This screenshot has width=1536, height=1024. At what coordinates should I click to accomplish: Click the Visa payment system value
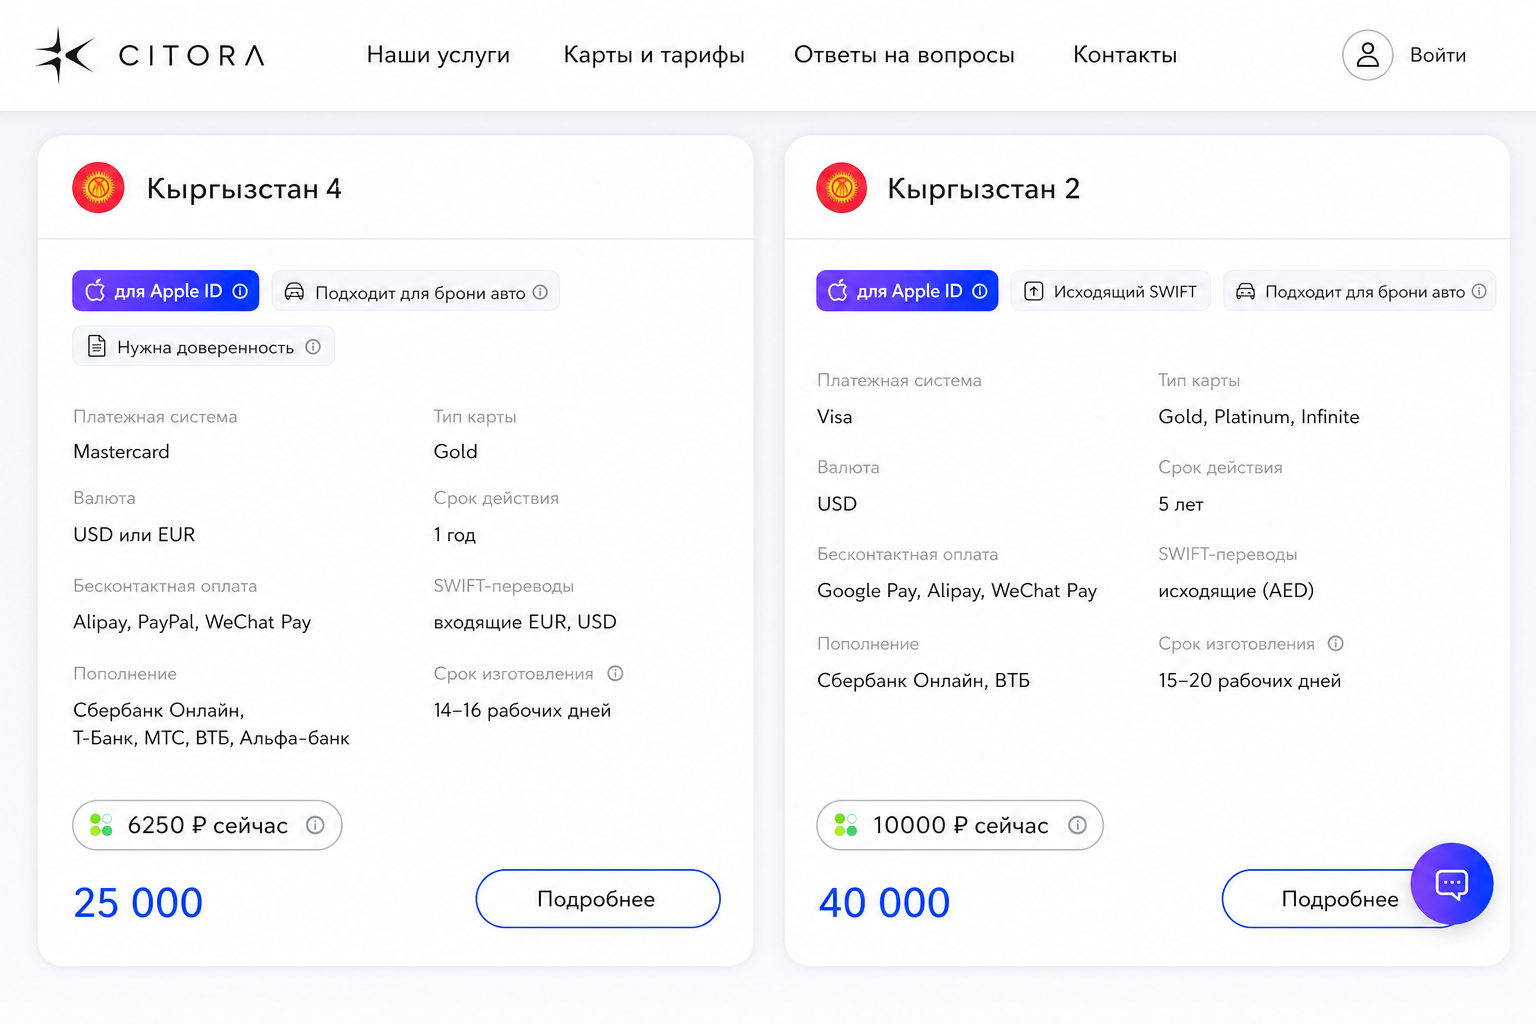coord(835,417)
